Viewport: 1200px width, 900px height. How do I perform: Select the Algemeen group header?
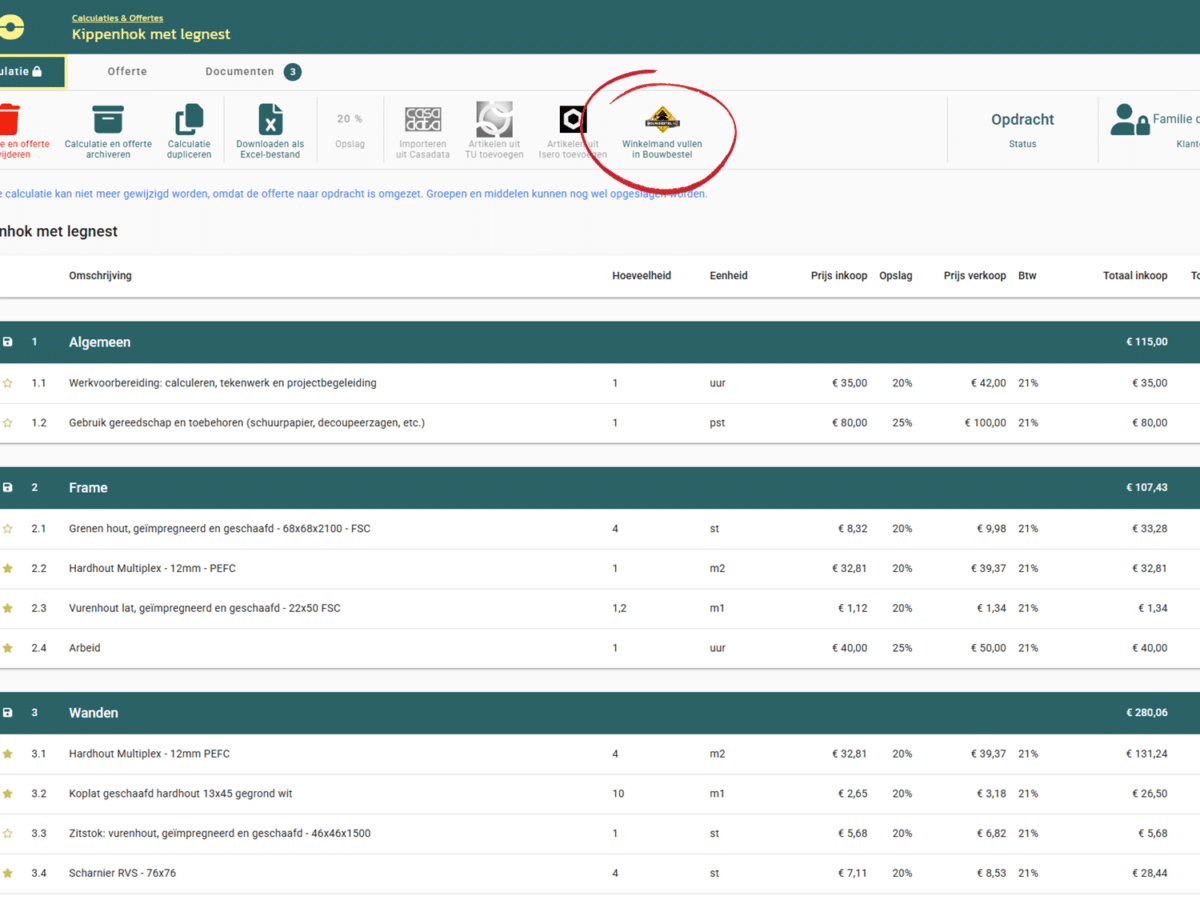(x=600, y=342)
